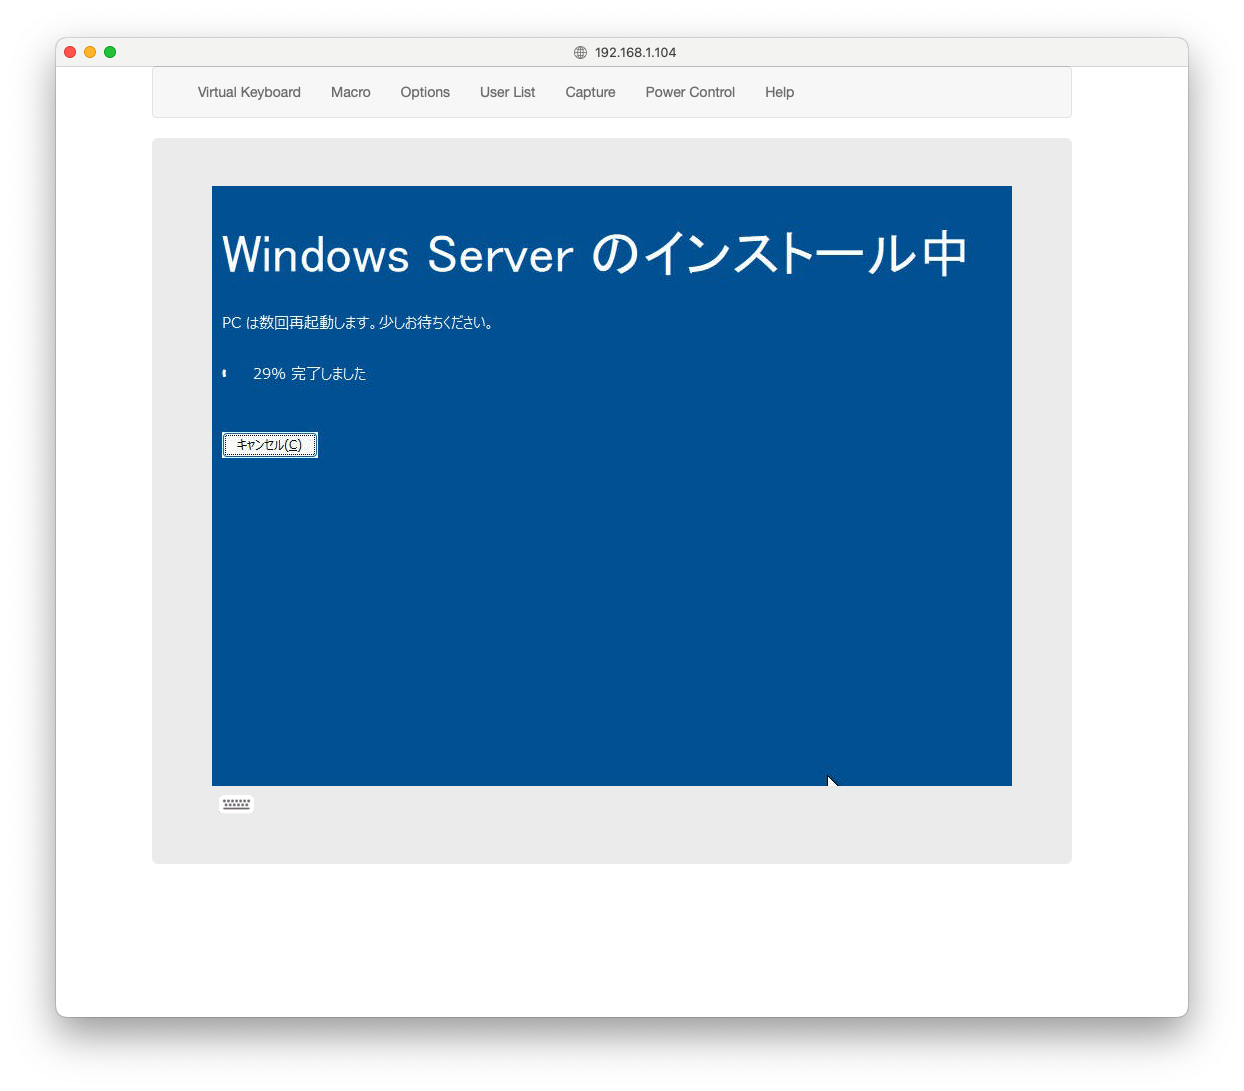The height and width of the screenshot is (1091, 1244).
Task: Open the Options menu
Action: [x=425, y=92]
